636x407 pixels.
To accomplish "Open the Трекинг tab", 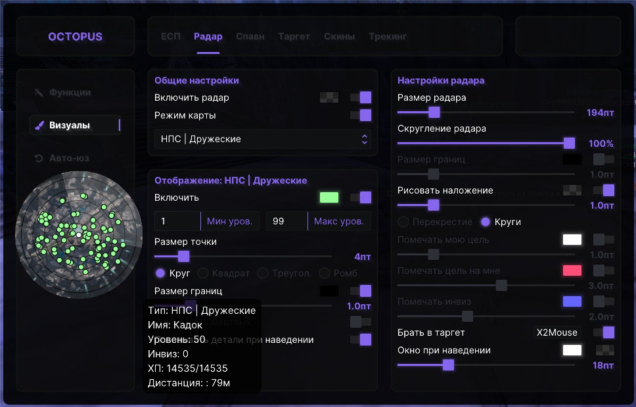I will click(x=388, y=37).
